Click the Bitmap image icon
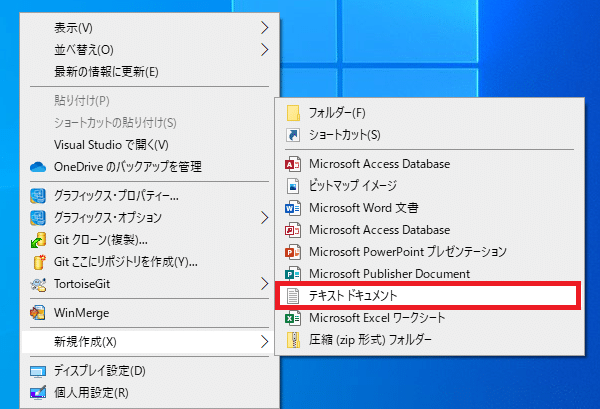Viewport: 600px width, 409px height. pyautogui.click(x=293, y=186)
